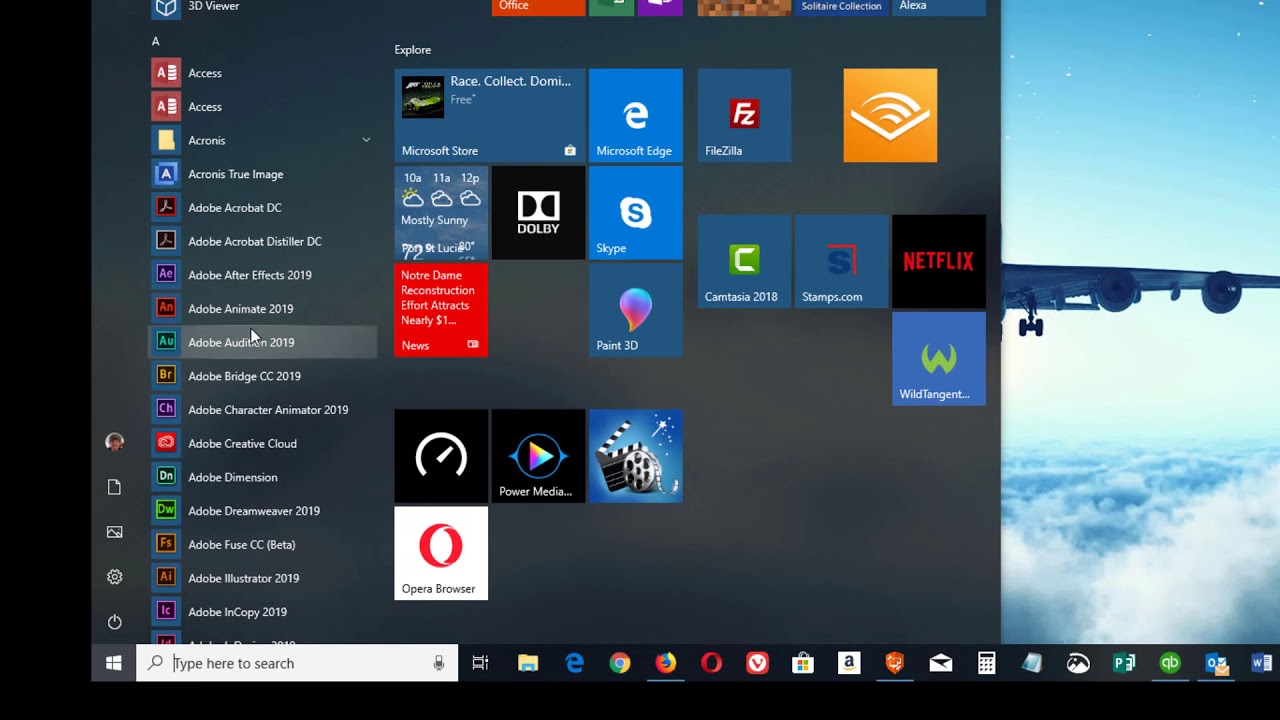Open the News tile about Notre Dame
Viewport: 1280px width, 720px height.
point(441,310)
